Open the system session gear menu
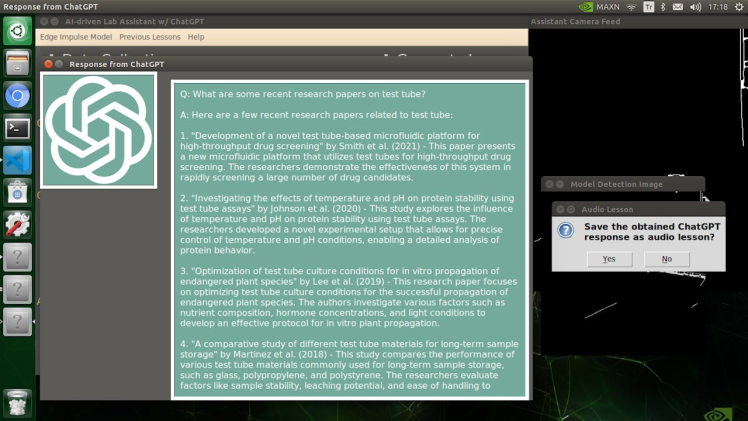This screenshot has height=421, width=748. (x=739, y=7)
